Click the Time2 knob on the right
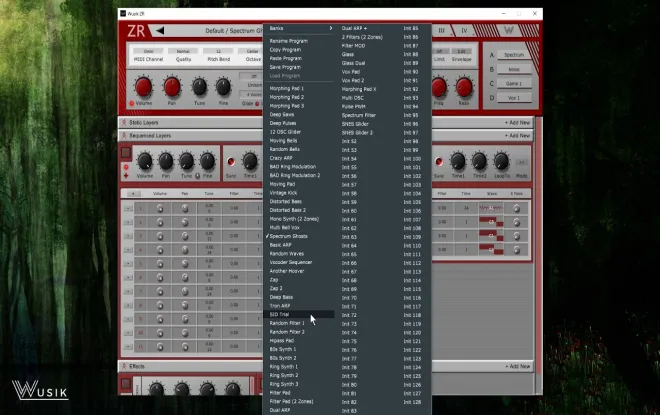Viewport: 660px width, 415px height. [x=479, y=161]
